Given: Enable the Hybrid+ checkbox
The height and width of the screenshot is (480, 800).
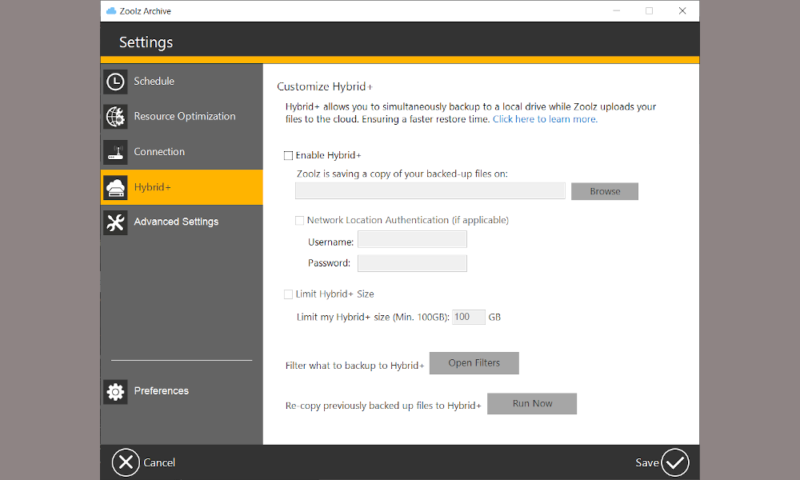Looking at the screenshot, I should 288,156.
